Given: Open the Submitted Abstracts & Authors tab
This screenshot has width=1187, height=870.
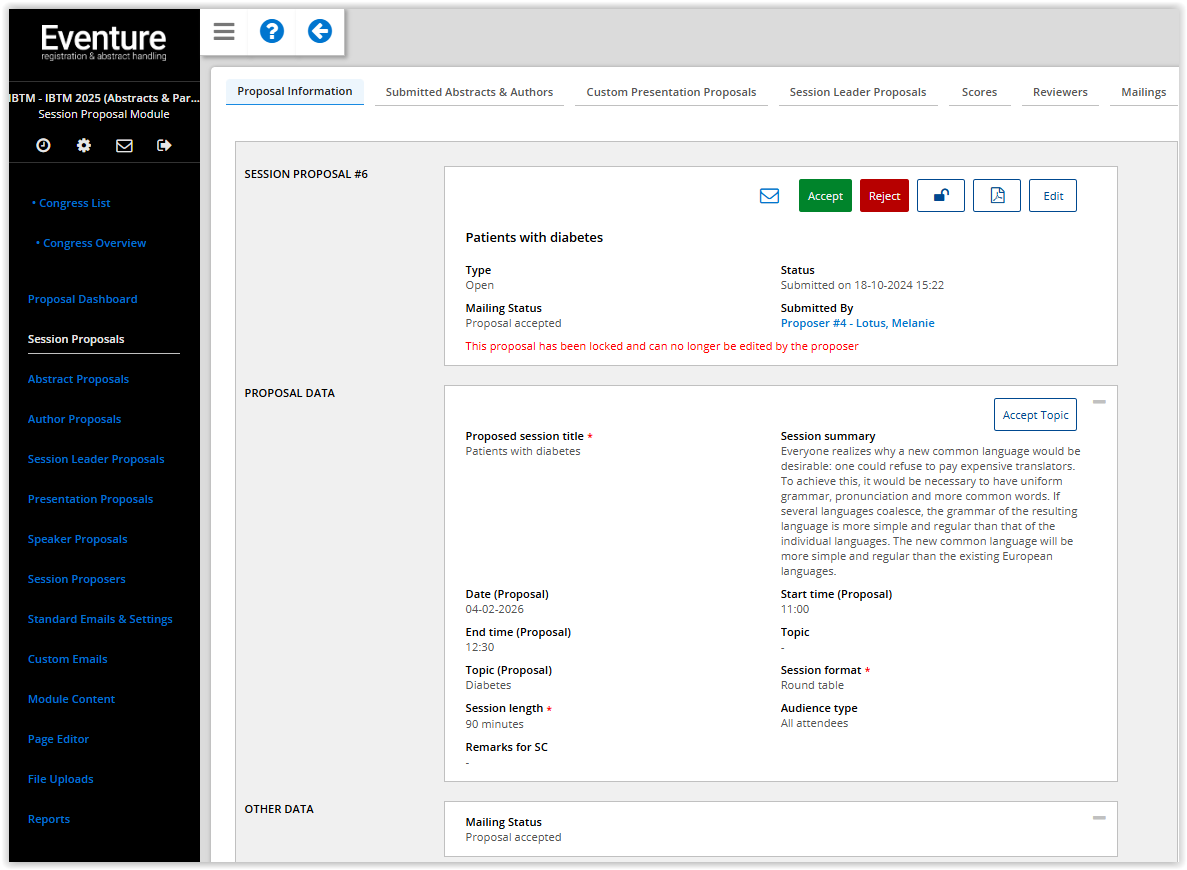Looking at the screenshot, I should coord(469,92).
